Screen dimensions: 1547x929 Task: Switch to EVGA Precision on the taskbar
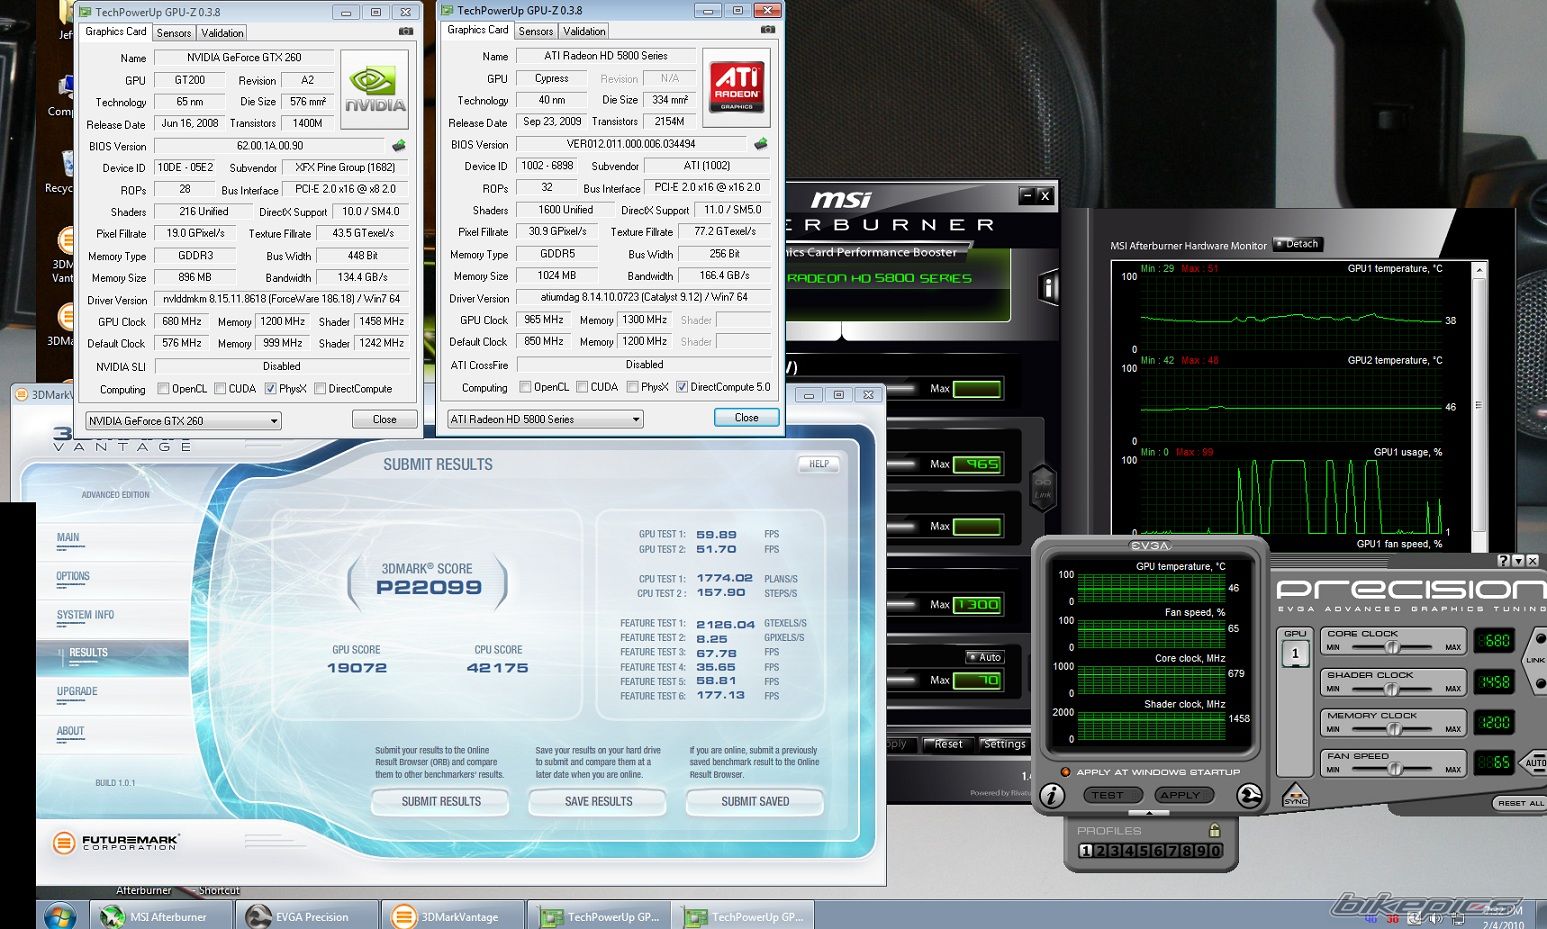coord(307,916)
